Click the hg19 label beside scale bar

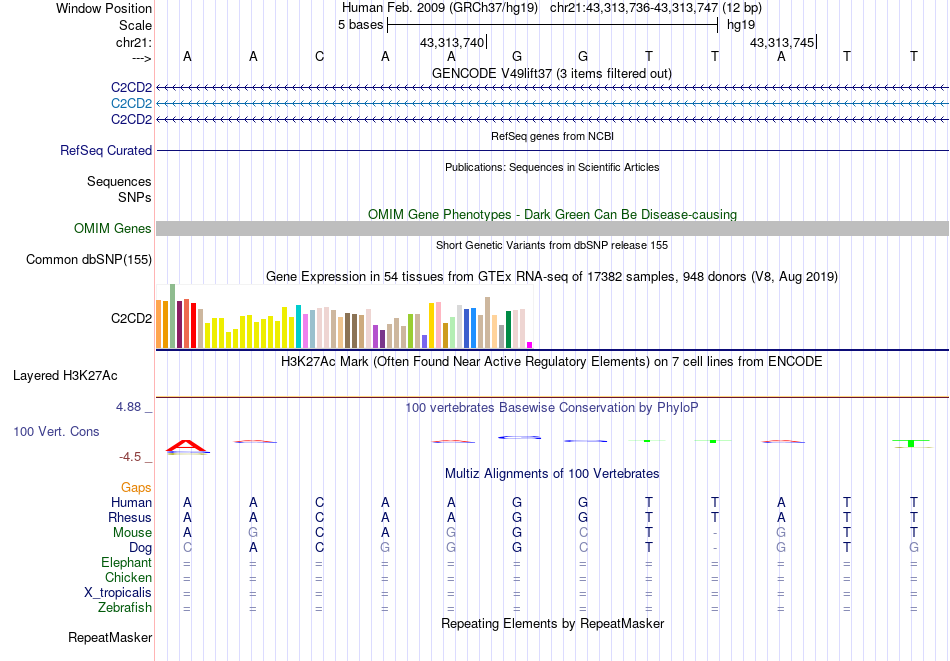click(741, 25)
